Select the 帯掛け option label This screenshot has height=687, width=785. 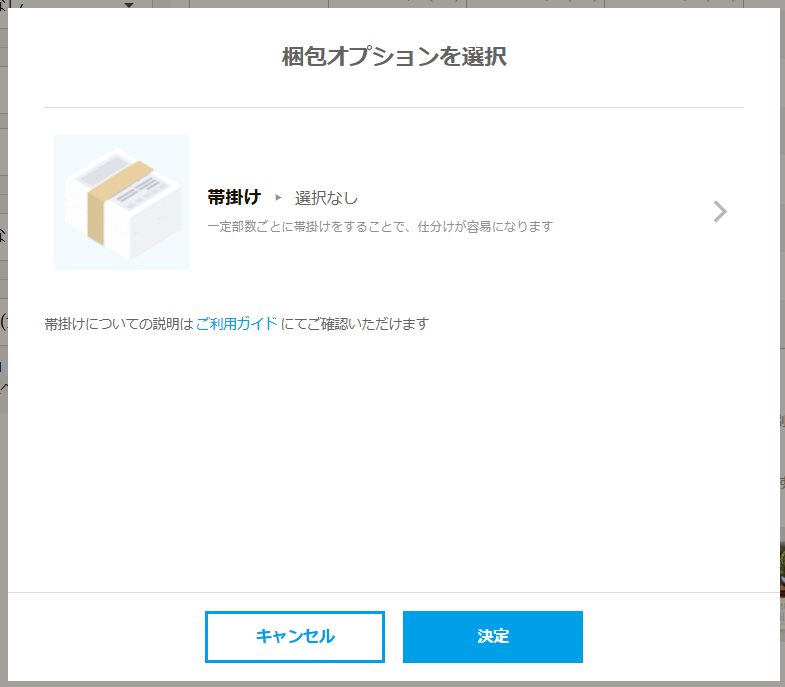pyautogui.click(x=233, y=197)
